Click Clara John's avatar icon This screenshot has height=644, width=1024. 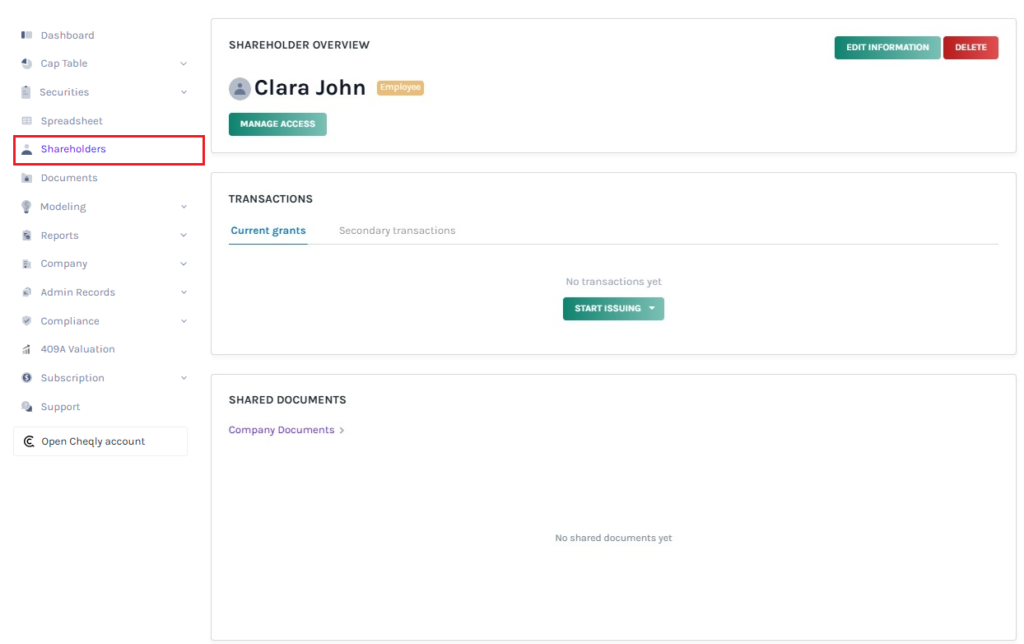point(240,89)
